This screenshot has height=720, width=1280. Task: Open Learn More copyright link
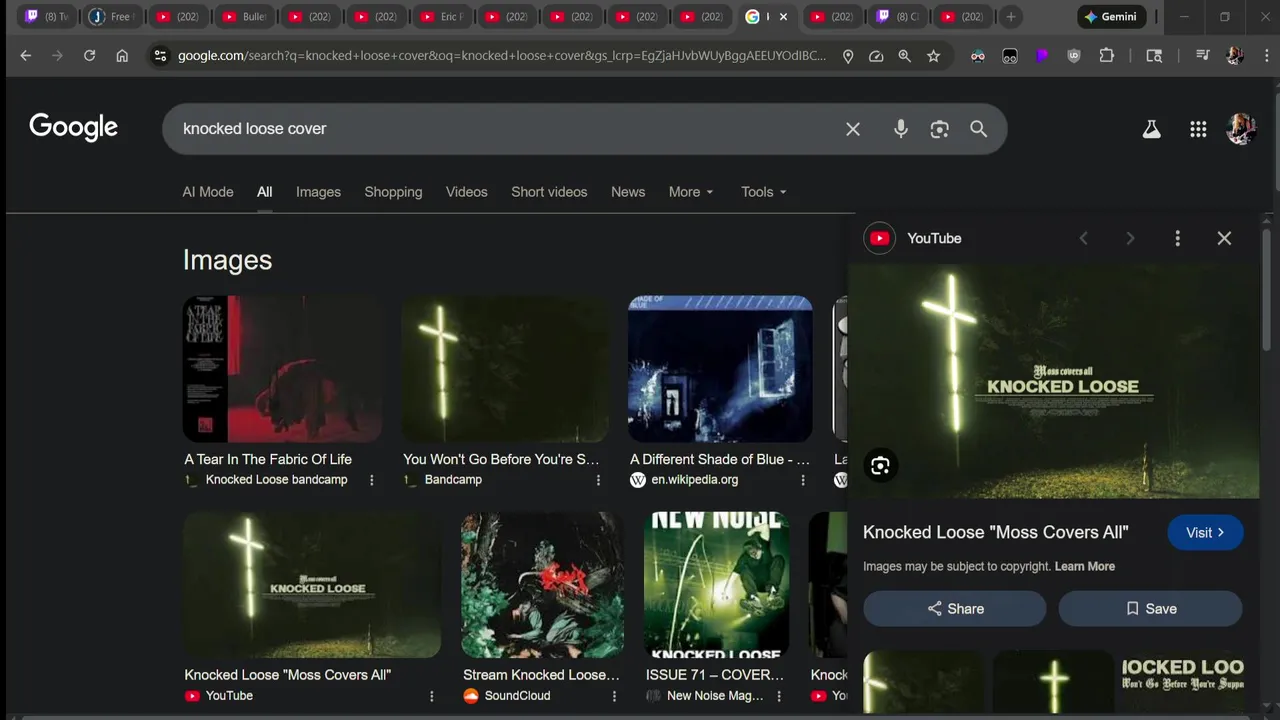click(x=1085, y=567)
